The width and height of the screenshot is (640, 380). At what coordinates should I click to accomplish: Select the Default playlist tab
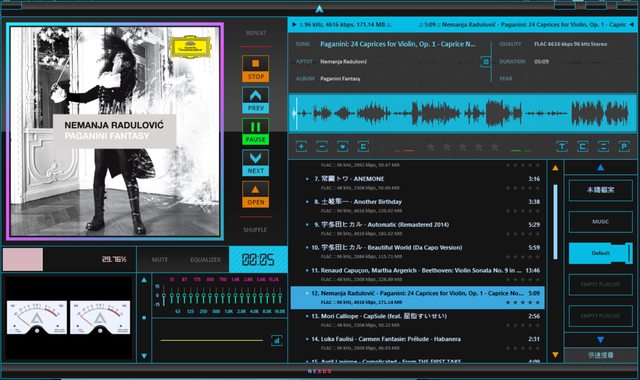[600, 253]
